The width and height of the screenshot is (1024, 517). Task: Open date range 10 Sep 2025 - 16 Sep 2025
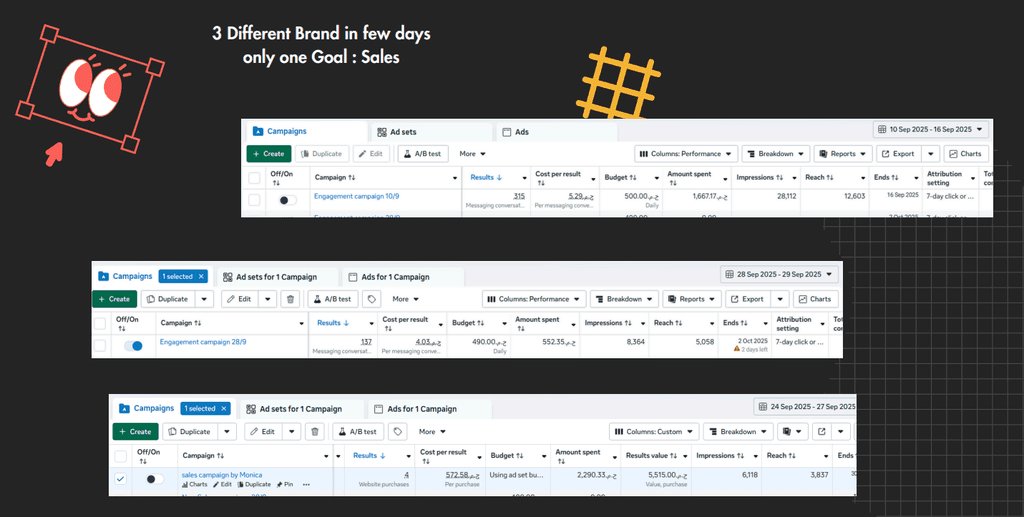[931, 129]
